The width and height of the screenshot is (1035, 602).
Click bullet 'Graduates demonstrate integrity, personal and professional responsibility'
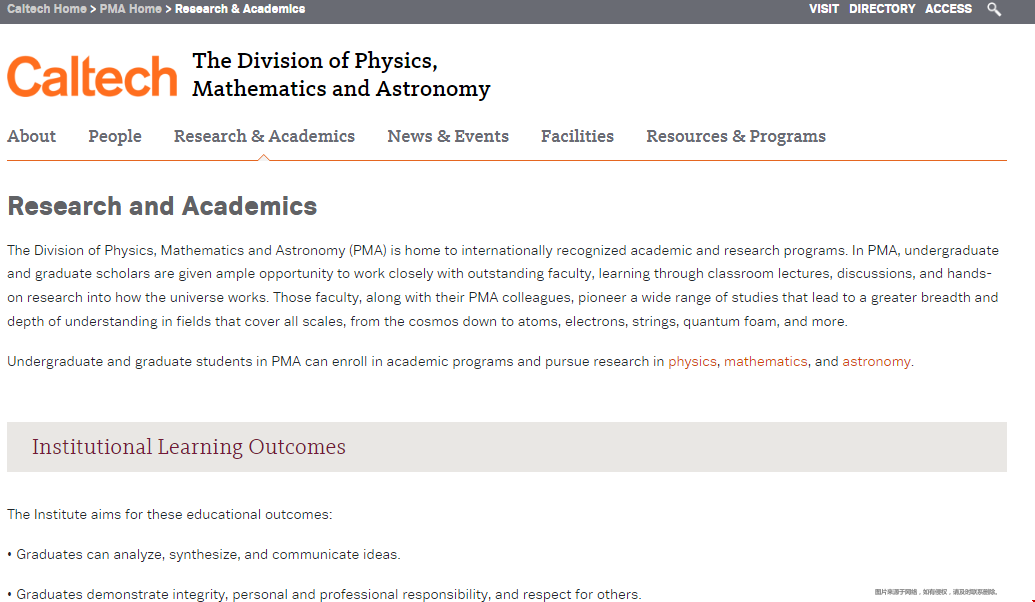click(324, 594)
